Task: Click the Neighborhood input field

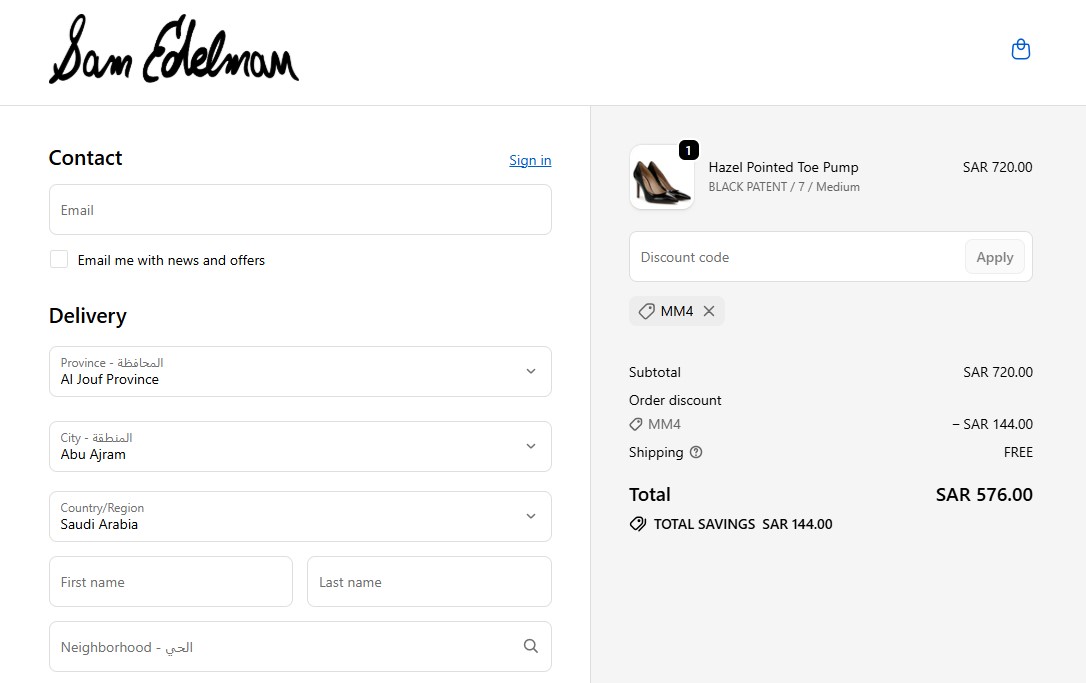Action: (x=300, y=646)
